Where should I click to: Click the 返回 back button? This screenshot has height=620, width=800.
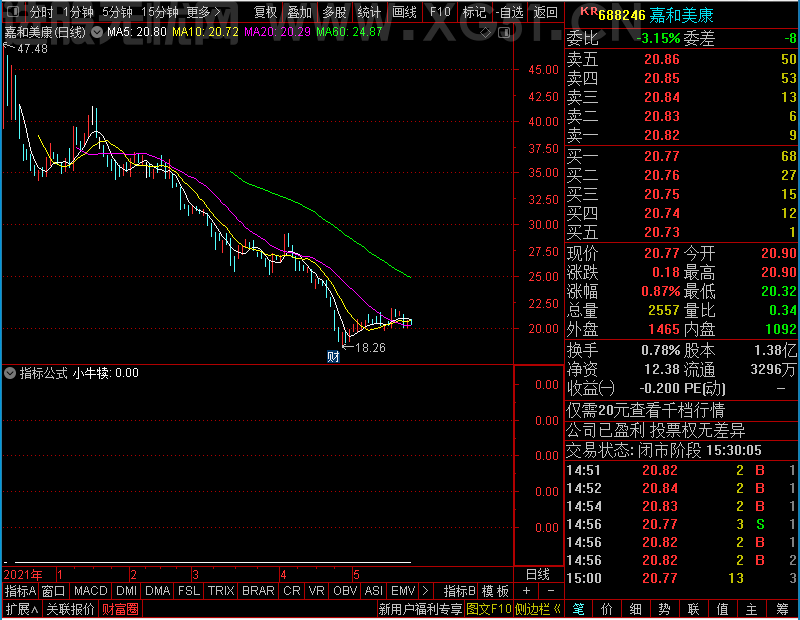coord(545,12)
